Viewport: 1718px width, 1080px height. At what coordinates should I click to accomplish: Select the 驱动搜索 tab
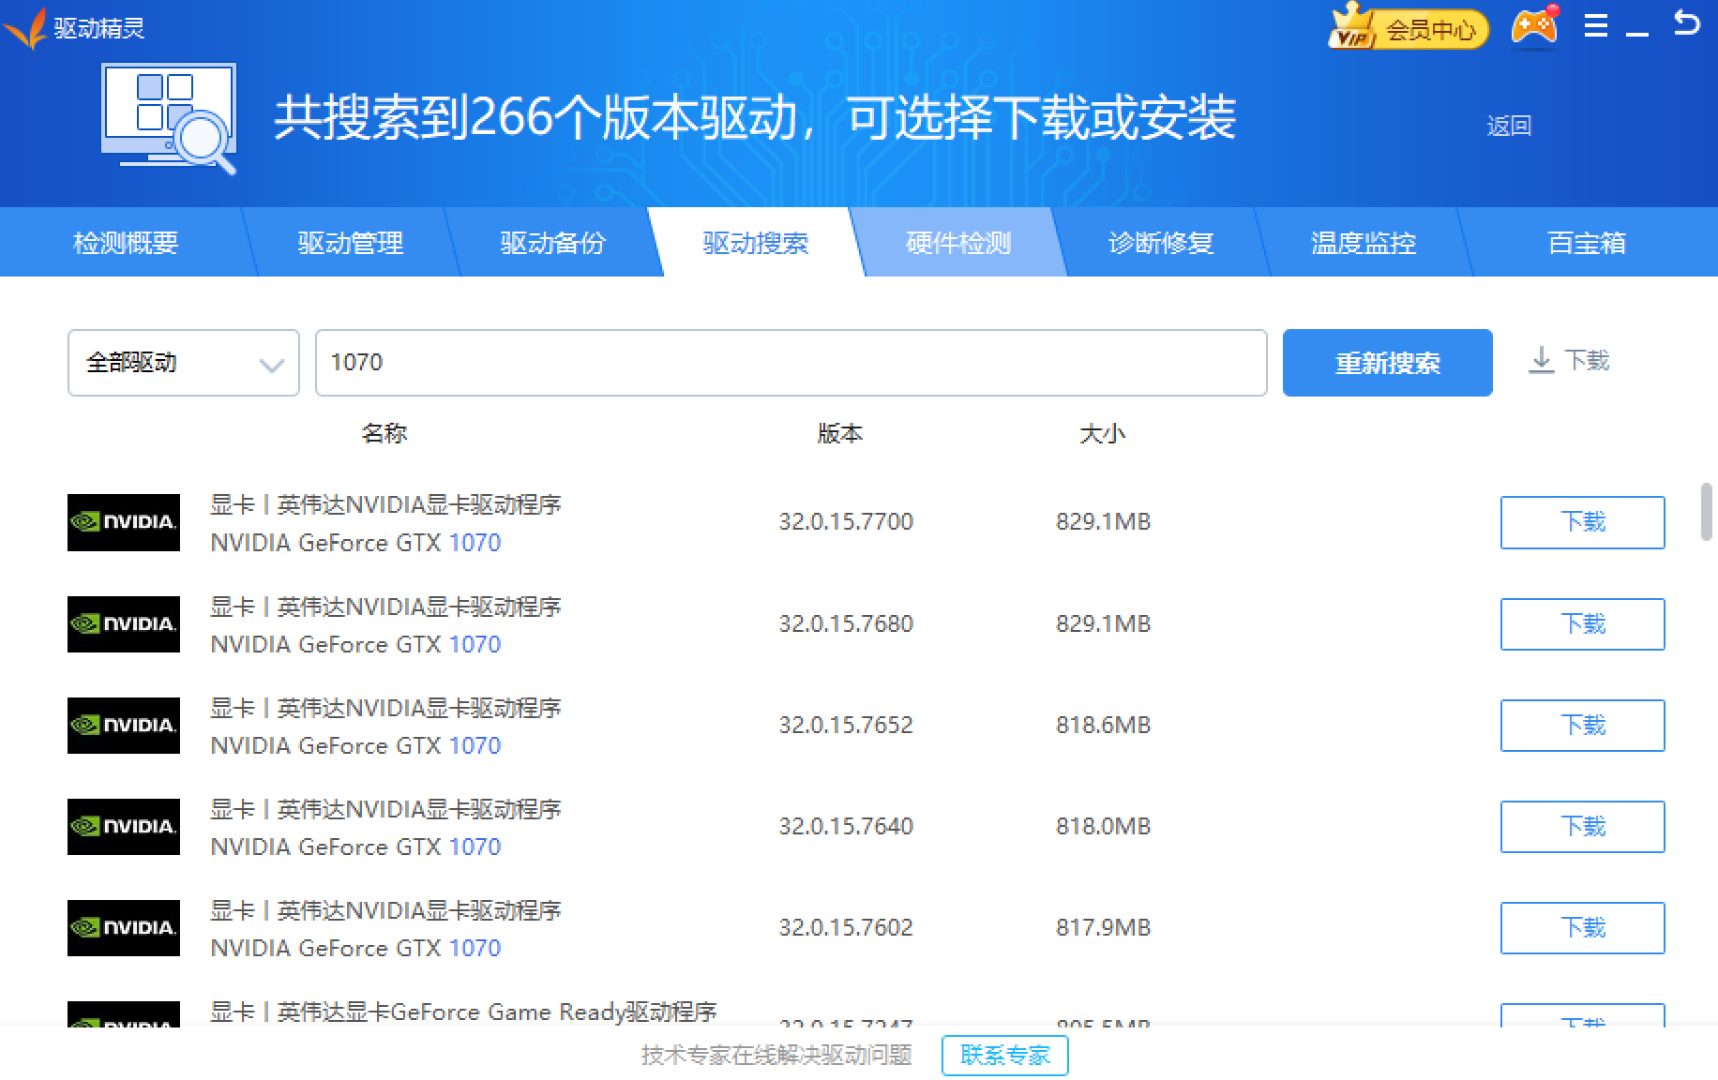tap(756, 243)
